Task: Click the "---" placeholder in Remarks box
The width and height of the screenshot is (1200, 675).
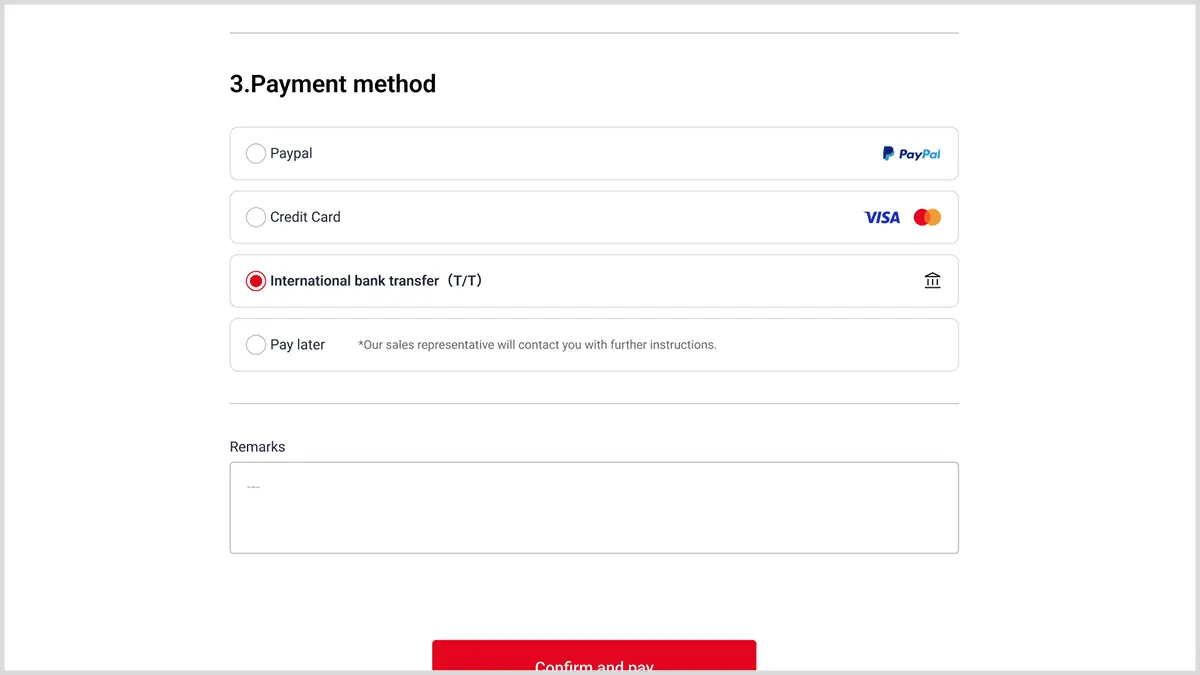Action: tap(253, 487)
